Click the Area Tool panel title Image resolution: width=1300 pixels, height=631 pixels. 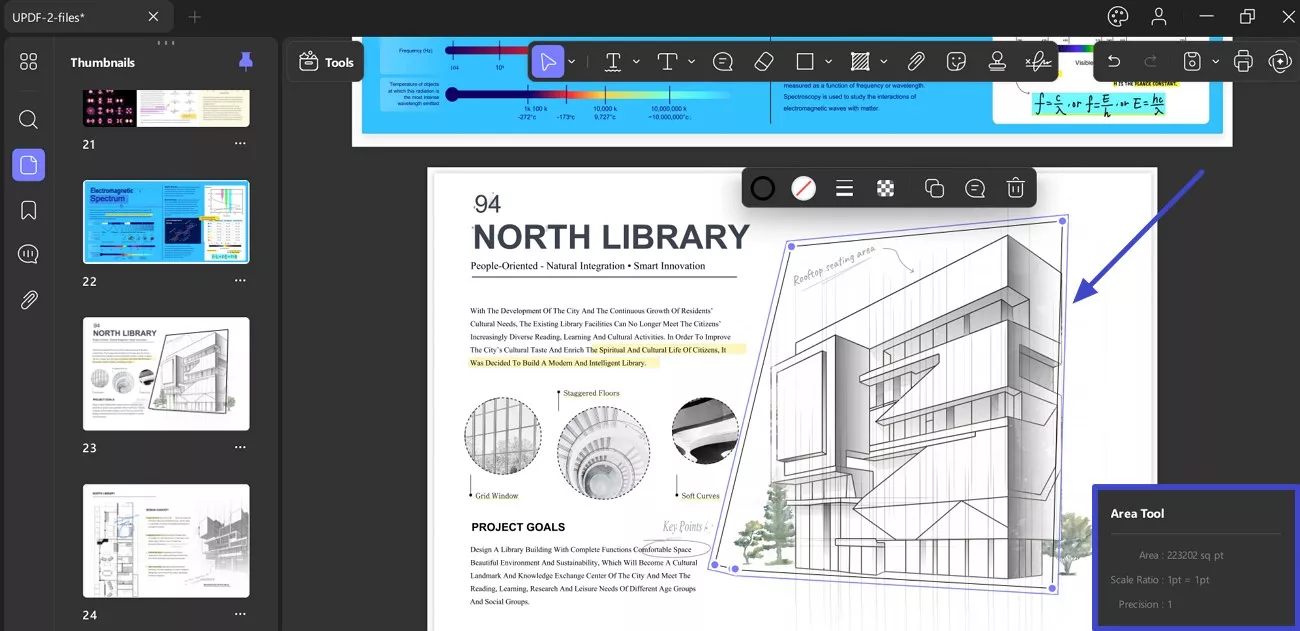1137,513
